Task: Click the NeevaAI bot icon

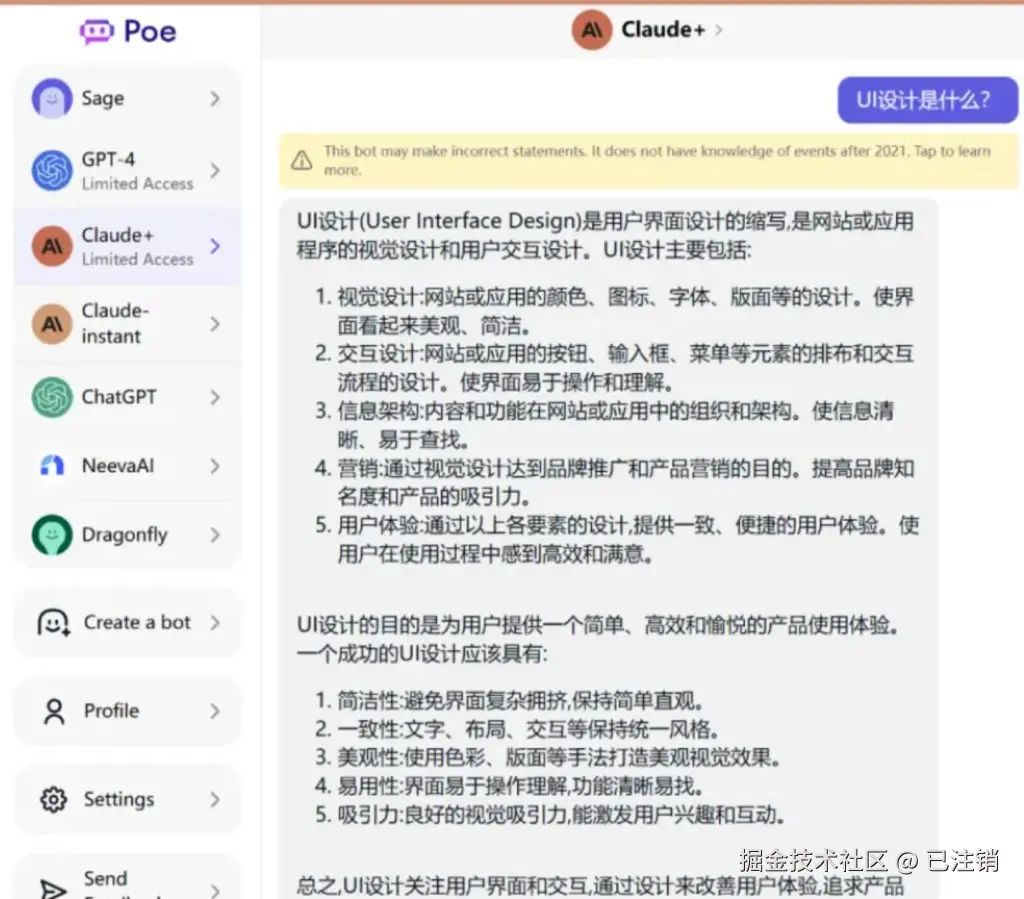Action: tap(52, 465)
